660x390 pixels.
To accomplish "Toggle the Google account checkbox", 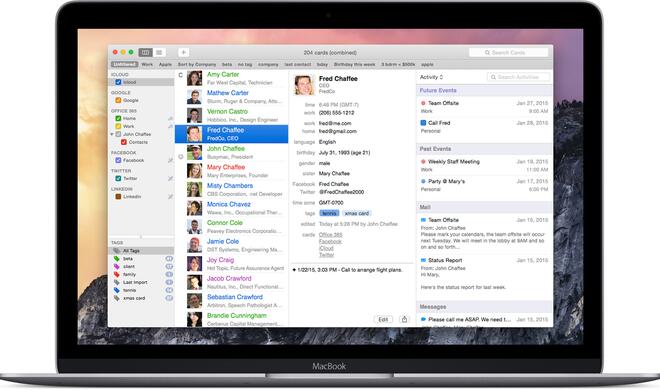I will point(118,100).
